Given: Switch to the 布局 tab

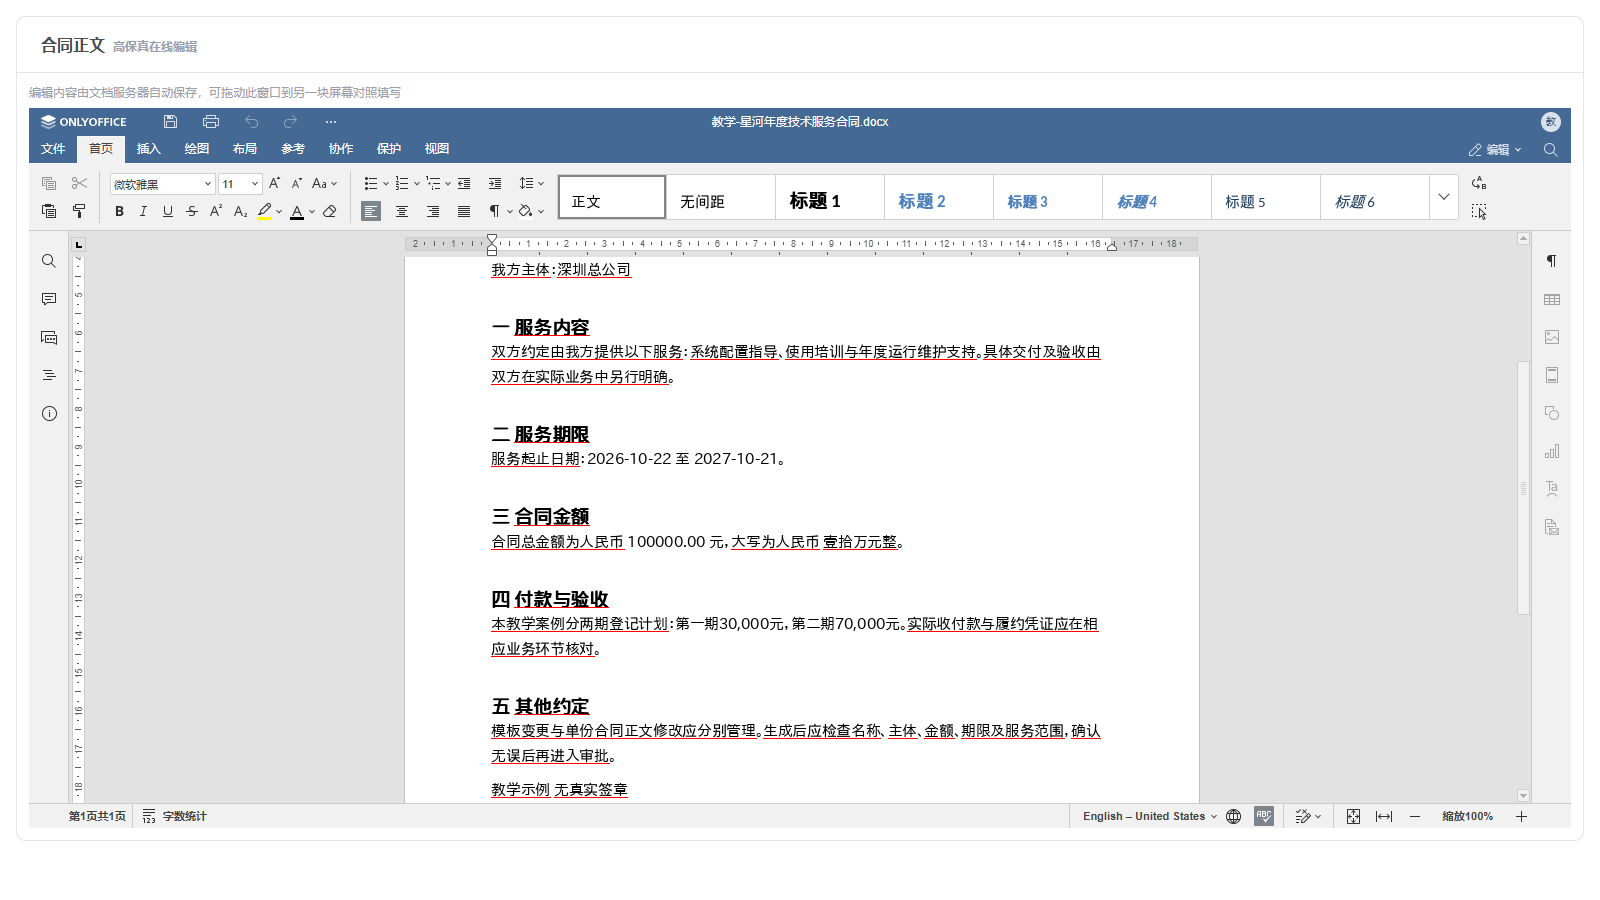Looking at the screenshot, I should (x=245, y=149).
